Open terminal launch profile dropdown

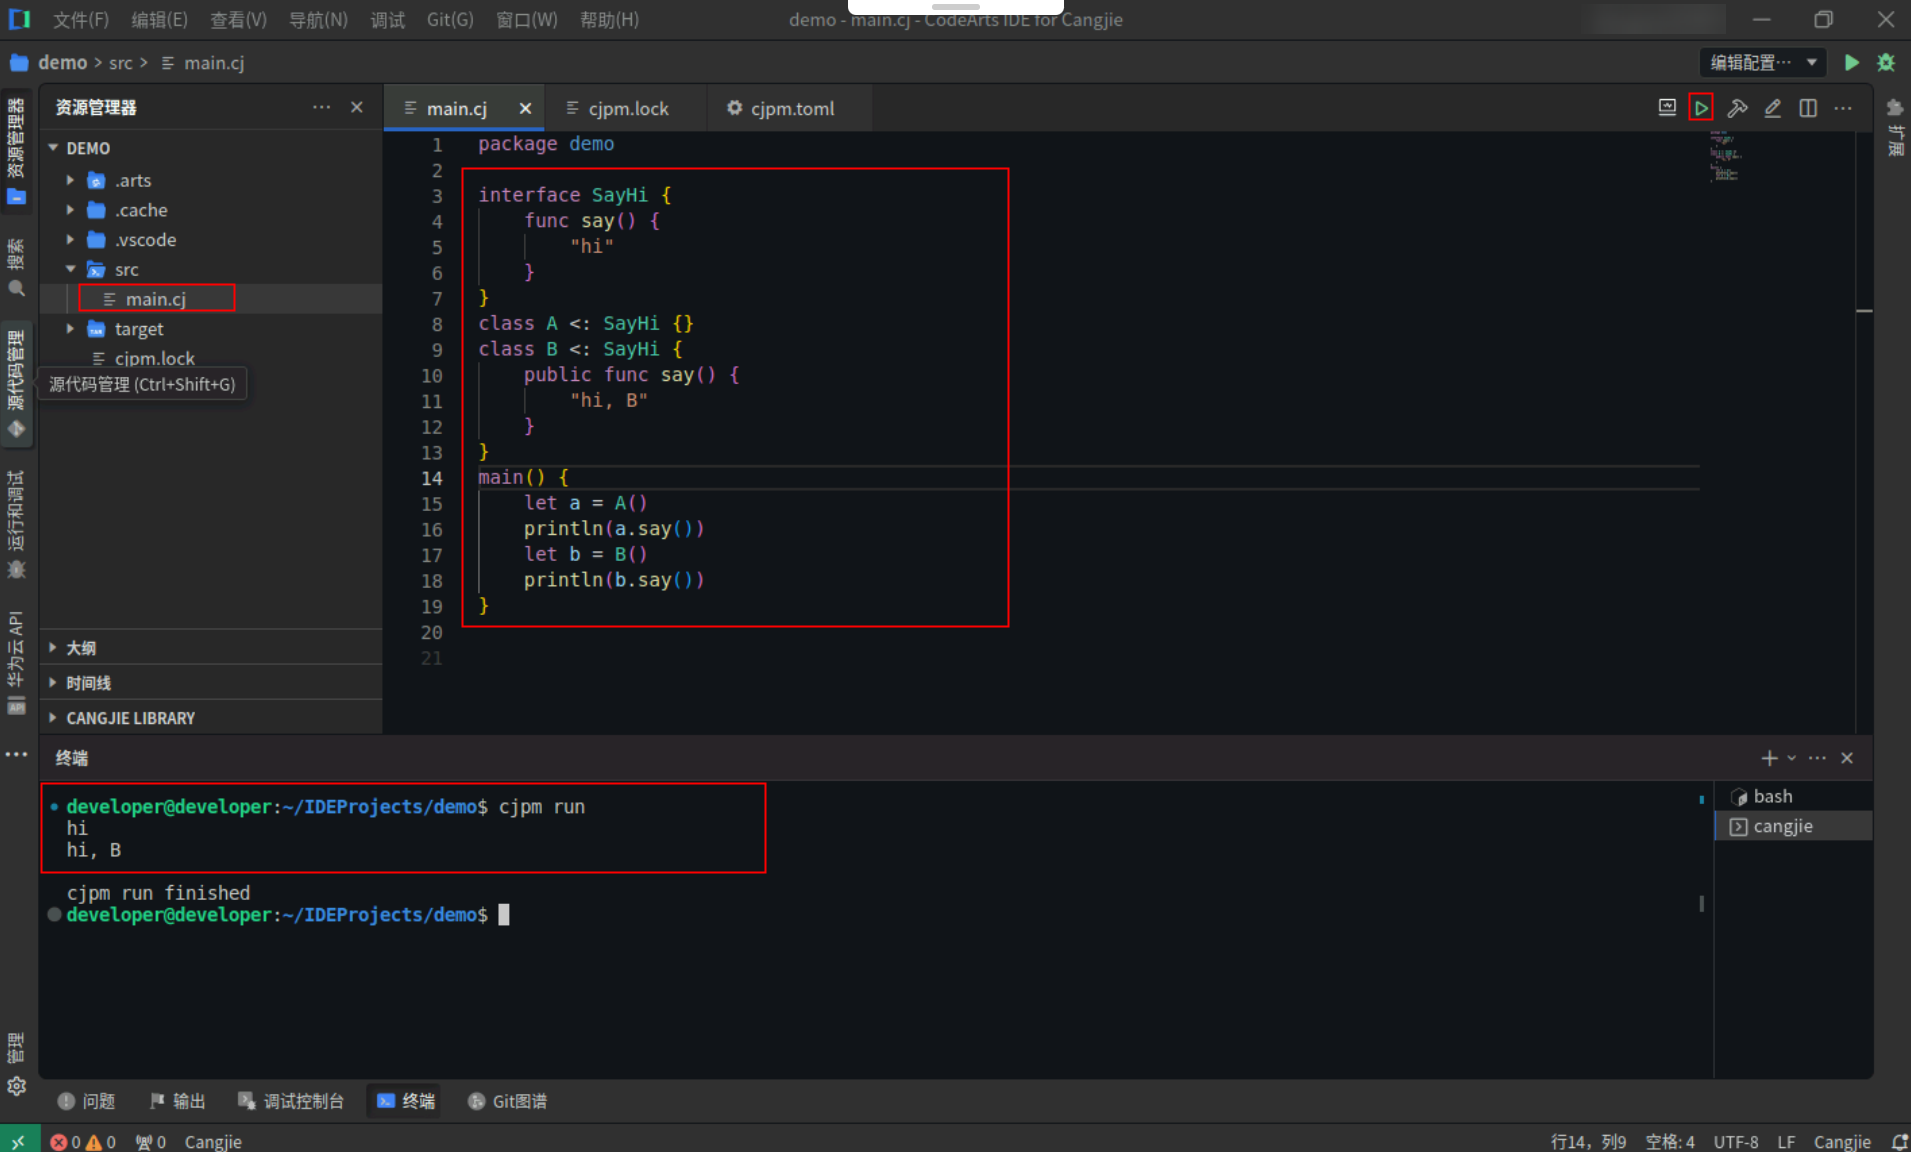point(1791,758)
